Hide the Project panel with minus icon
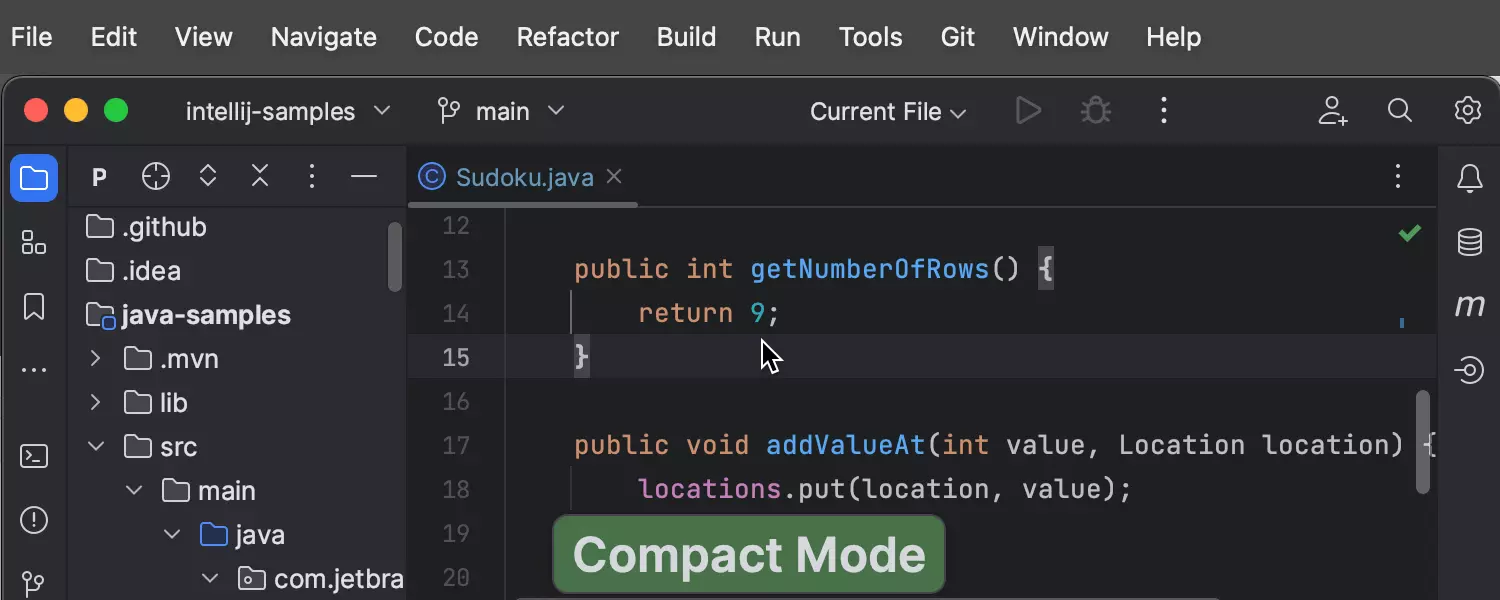1500x600 pixels. (364, 178)
